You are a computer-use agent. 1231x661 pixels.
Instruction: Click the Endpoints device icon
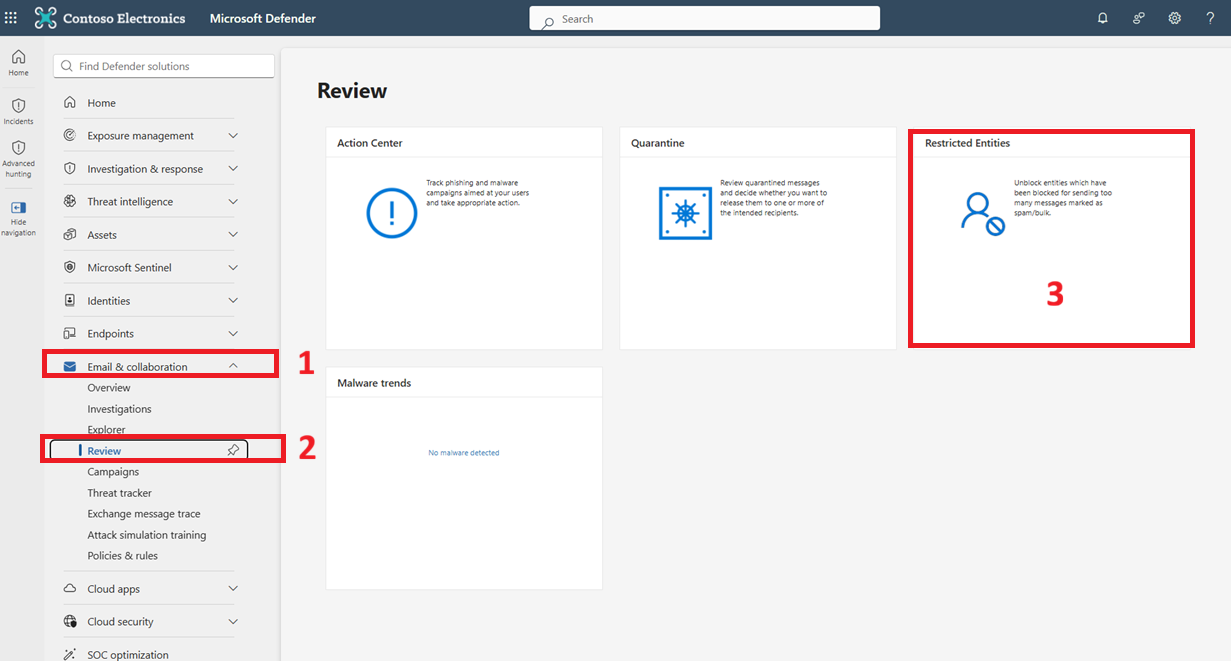(x=70, y=333)
